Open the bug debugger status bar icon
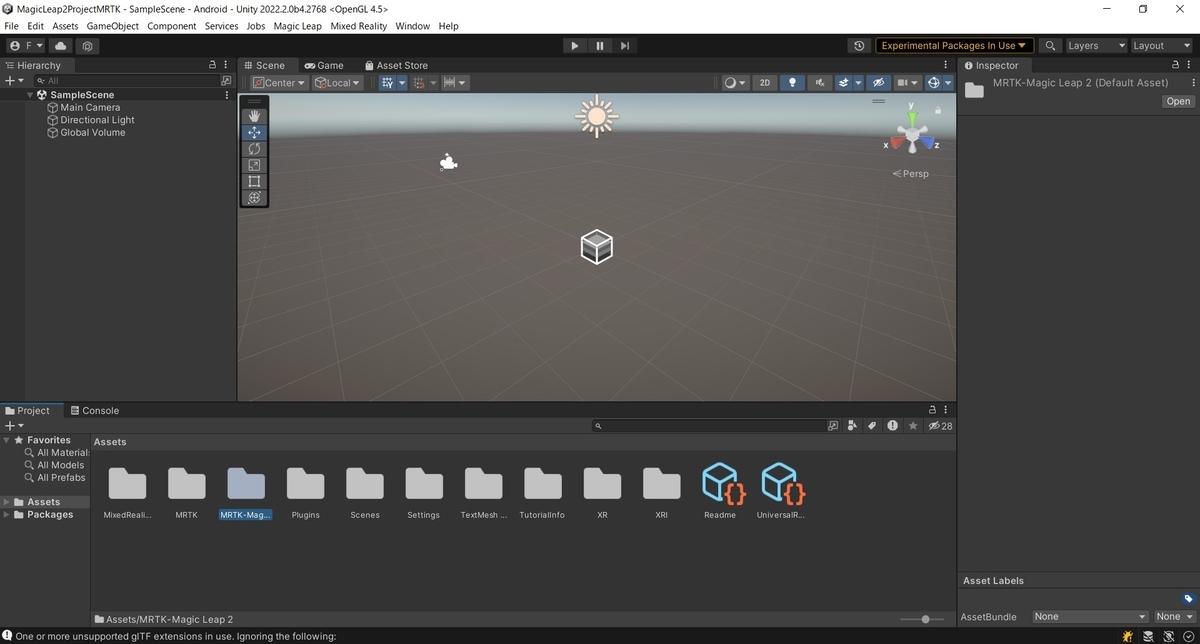This screenshot has width=1200, height=644. click(x=1128, y=636)
